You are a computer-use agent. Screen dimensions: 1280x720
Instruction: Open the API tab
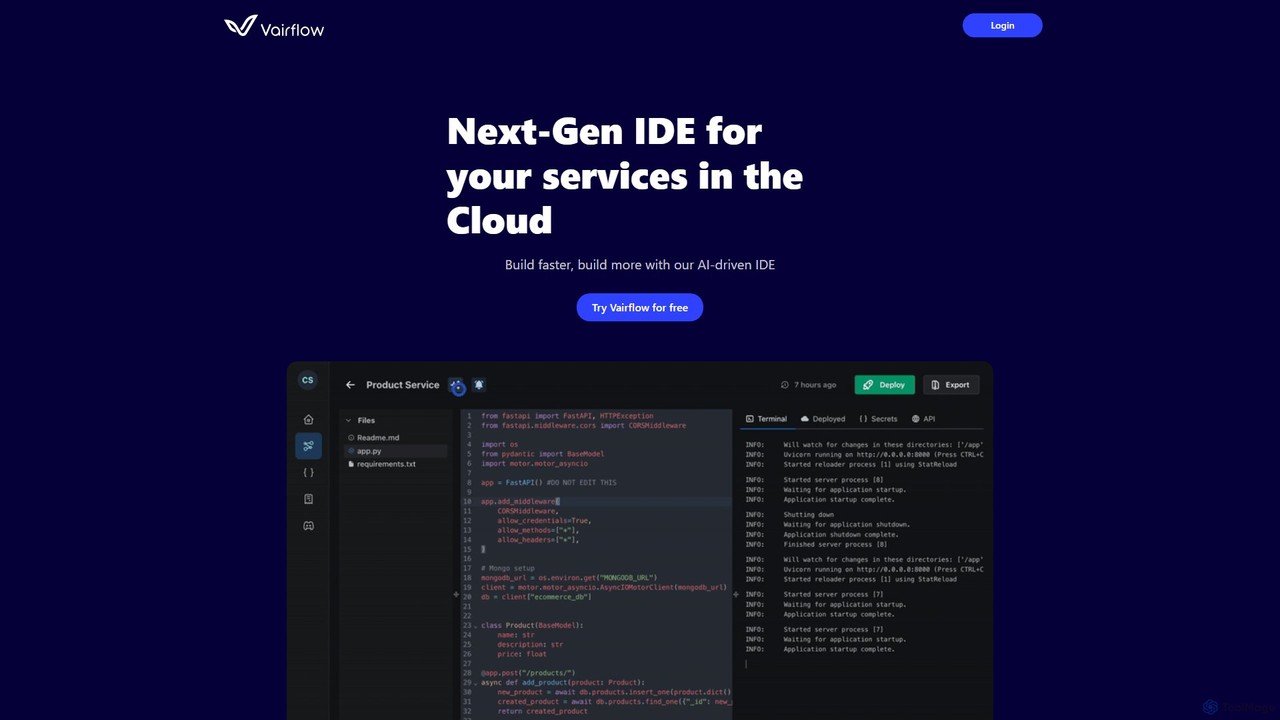point(923,419)
